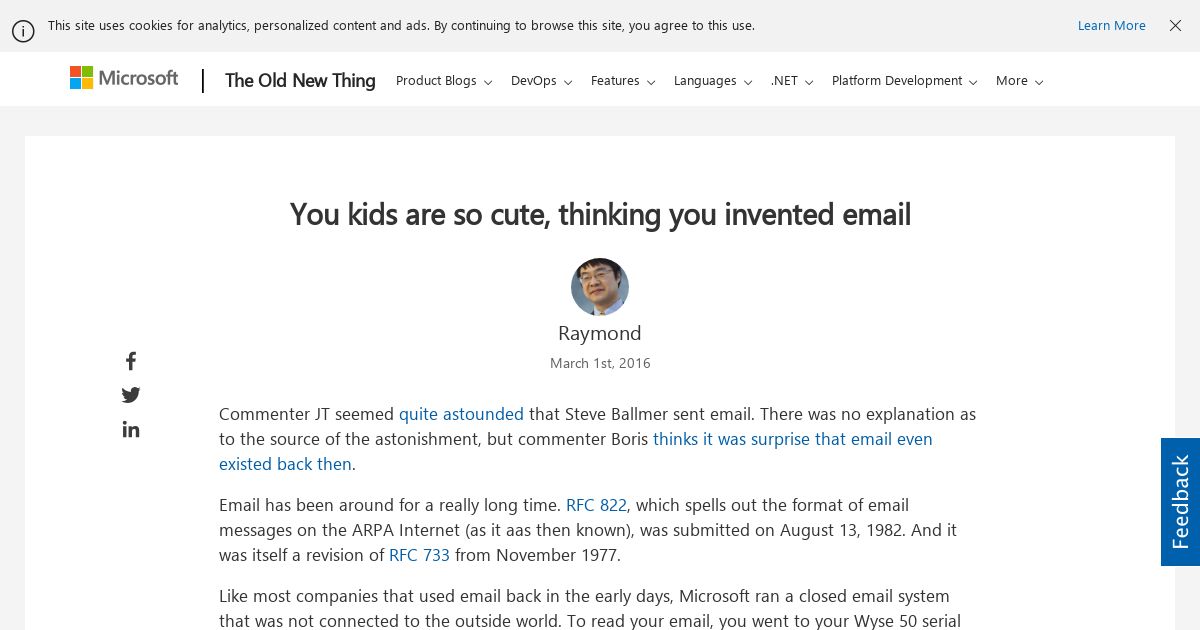Click the Microsoft logo
Viewport: 1200px width, 630px height.
[124, 78]
